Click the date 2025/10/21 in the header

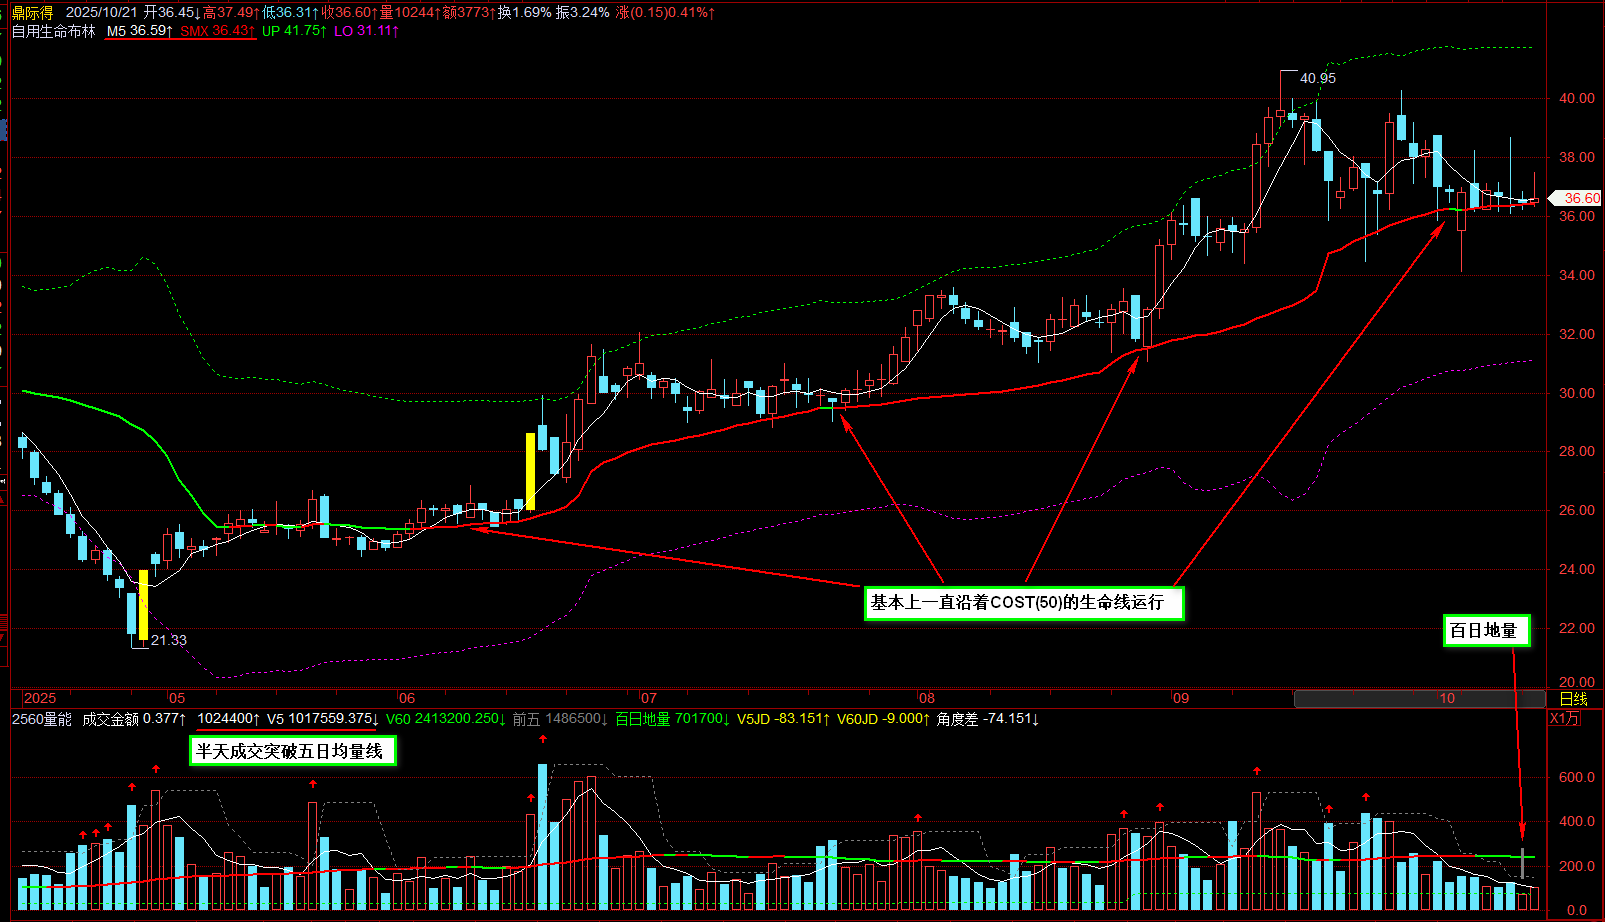[x=102, y=12]
